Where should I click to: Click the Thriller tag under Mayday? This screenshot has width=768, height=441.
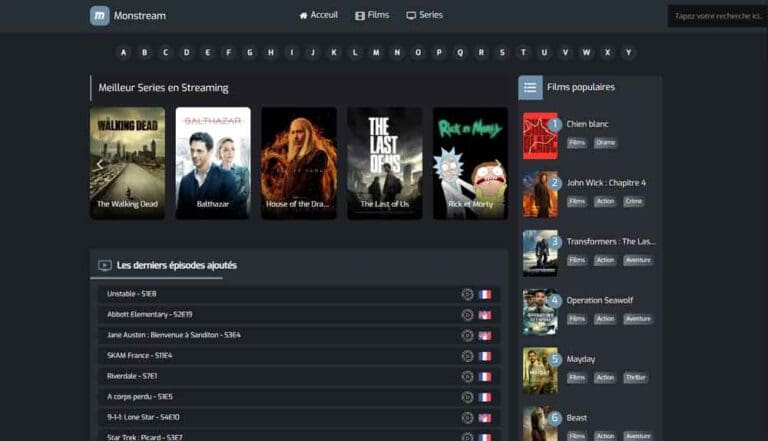tap(636, 377)
